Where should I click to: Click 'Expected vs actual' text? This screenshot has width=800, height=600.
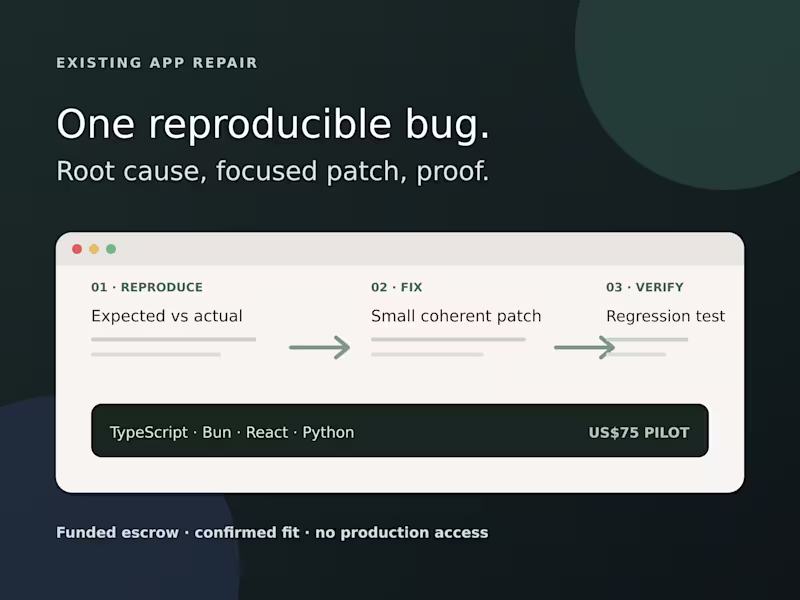tap(167, 316)
